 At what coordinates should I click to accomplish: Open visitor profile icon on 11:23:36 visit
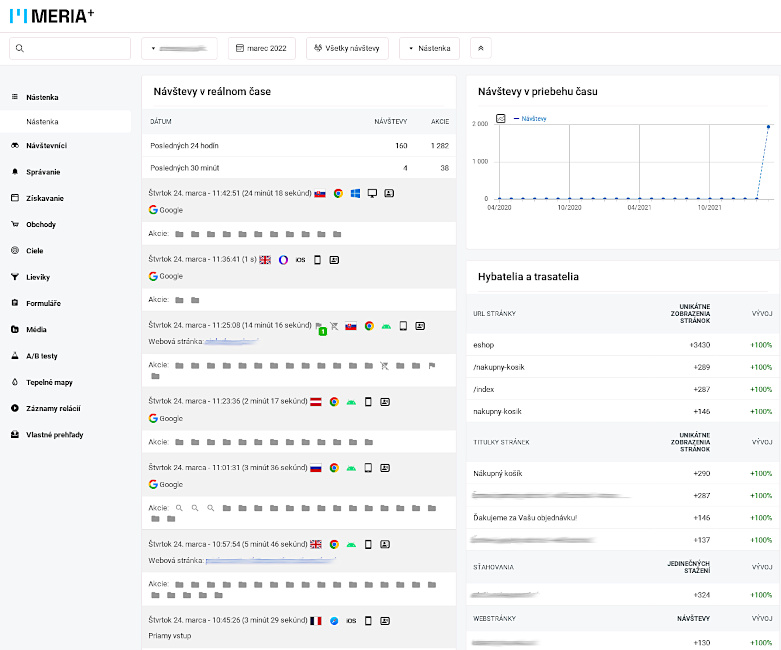click(x=385, y=402)
